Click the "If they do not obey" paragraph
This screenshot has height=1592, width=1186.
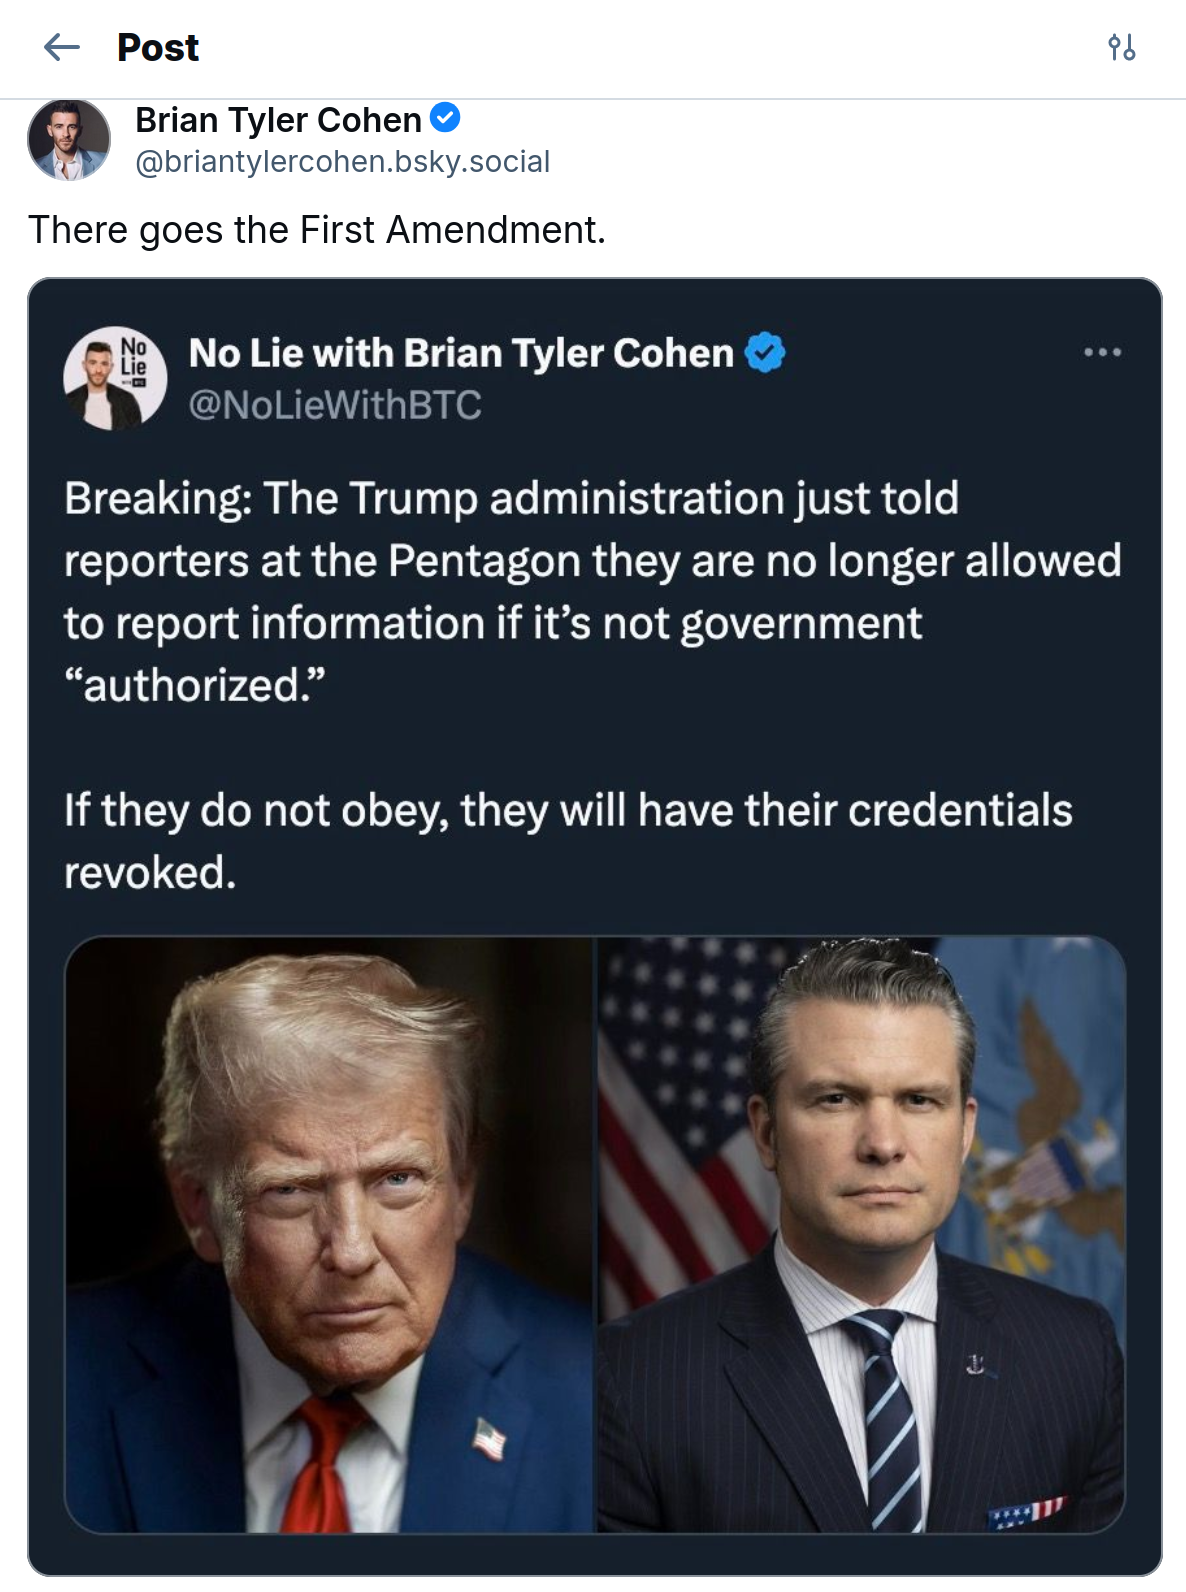[x=568, y=841]
